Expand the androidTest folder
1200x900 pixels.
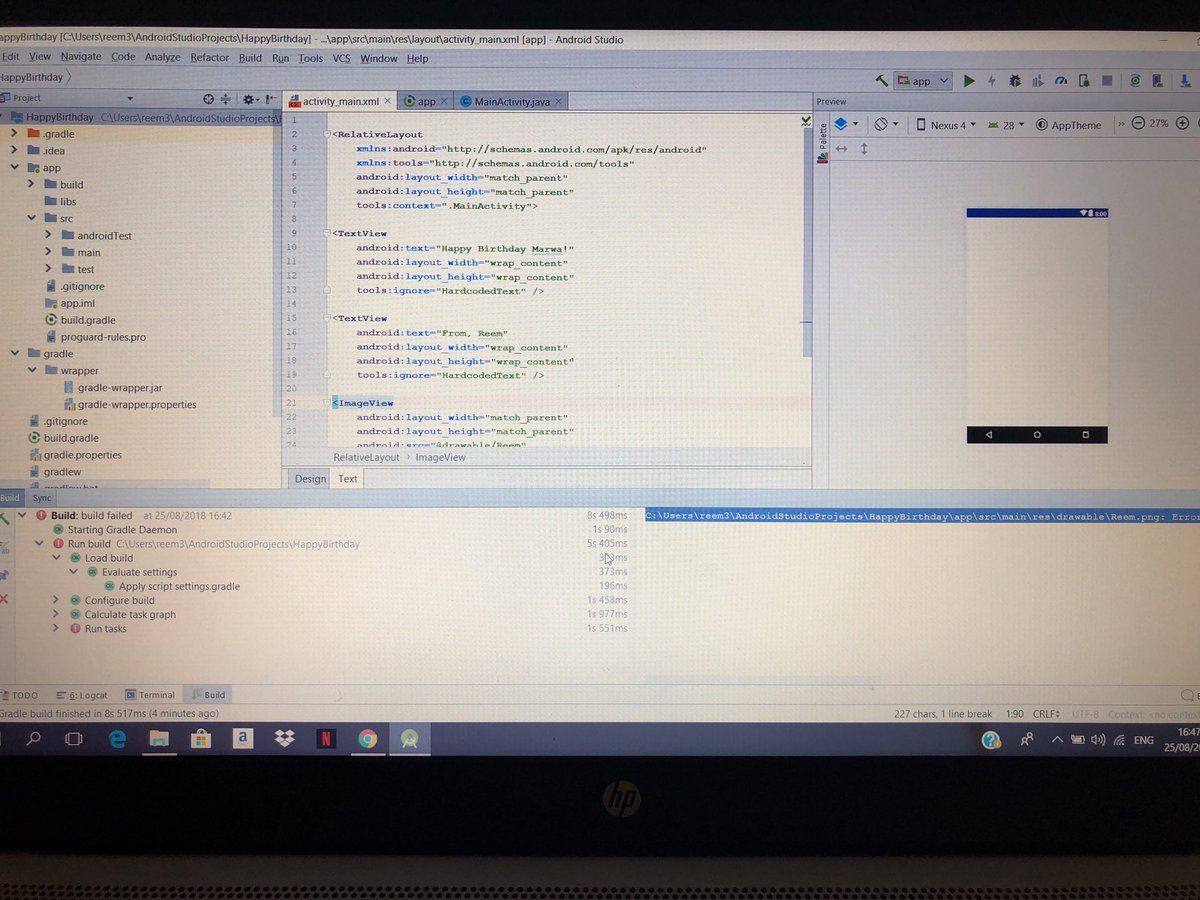click(x=48, y=235)
